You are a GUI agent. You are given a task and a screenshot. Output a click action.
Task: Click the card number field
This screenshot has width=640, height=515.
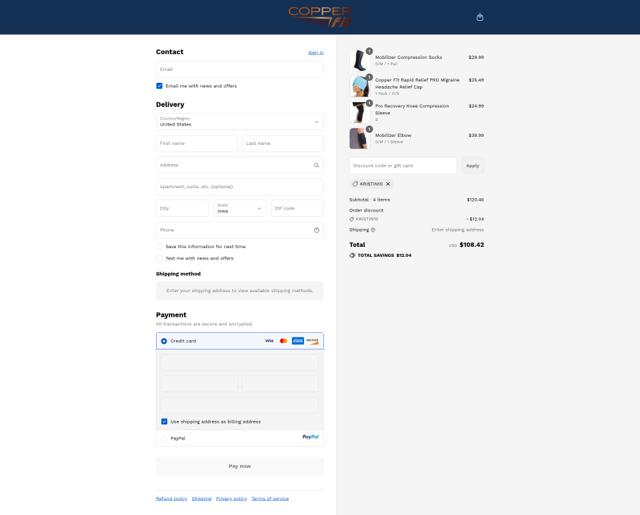click(x=240, y=362)
